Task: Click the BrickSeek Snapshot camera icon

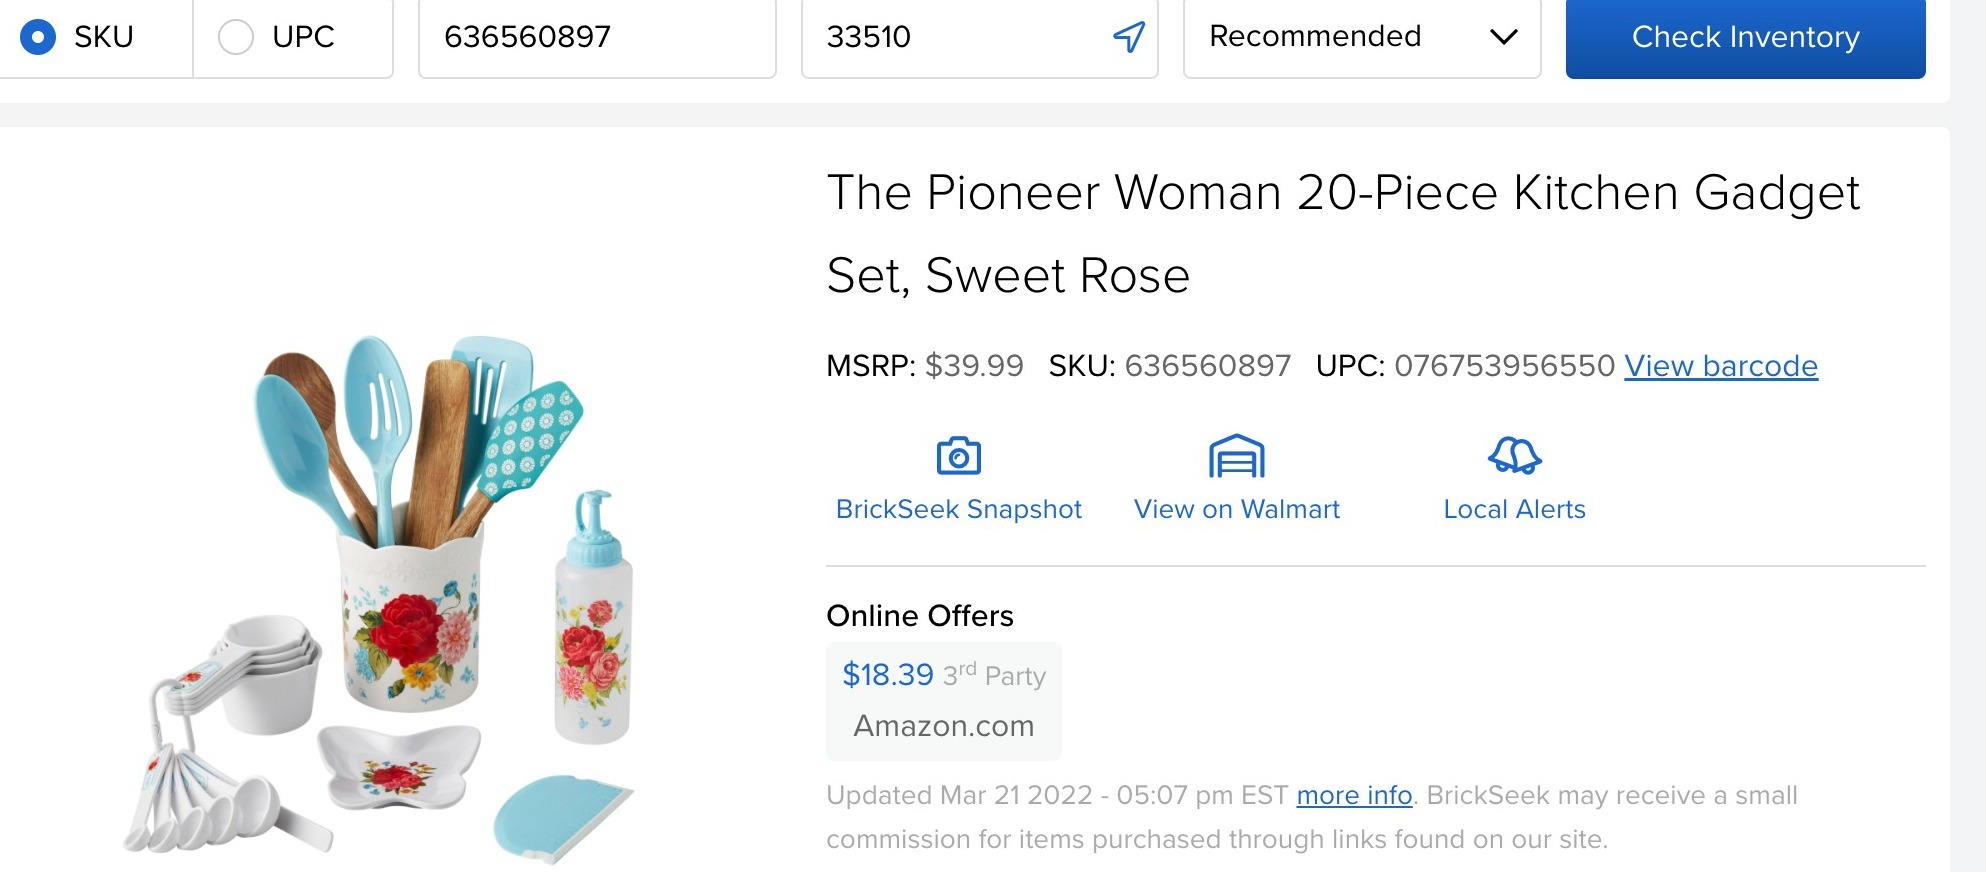Action: pos(959,456)
